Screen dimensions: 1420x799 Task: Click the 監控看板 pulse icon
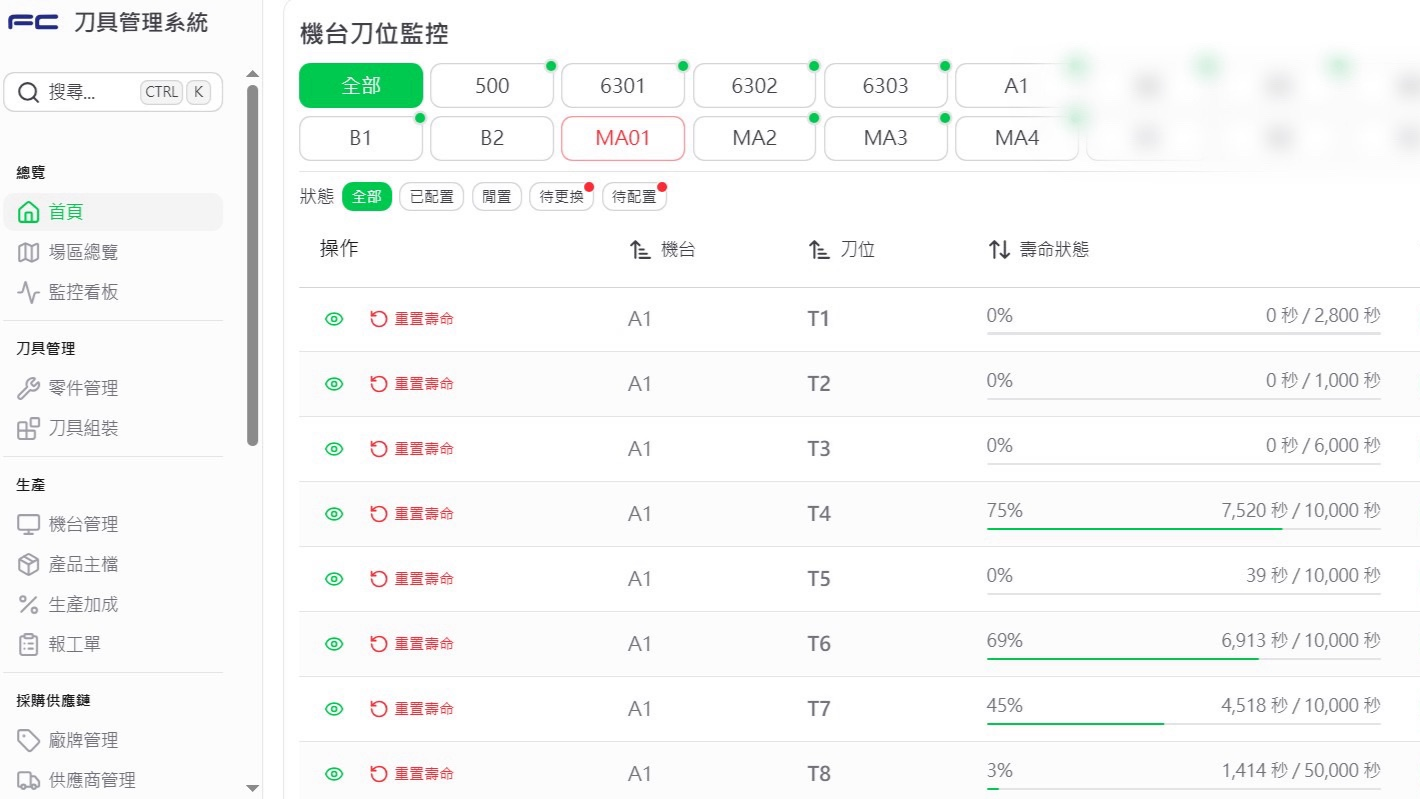28,292
